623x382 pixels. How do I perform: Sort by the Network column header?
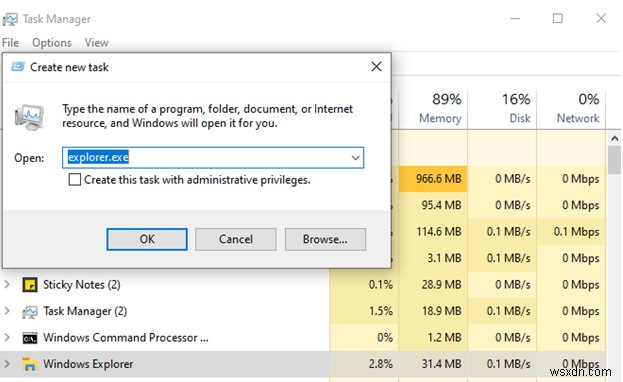pyautogui.click(x=571, y=109)
